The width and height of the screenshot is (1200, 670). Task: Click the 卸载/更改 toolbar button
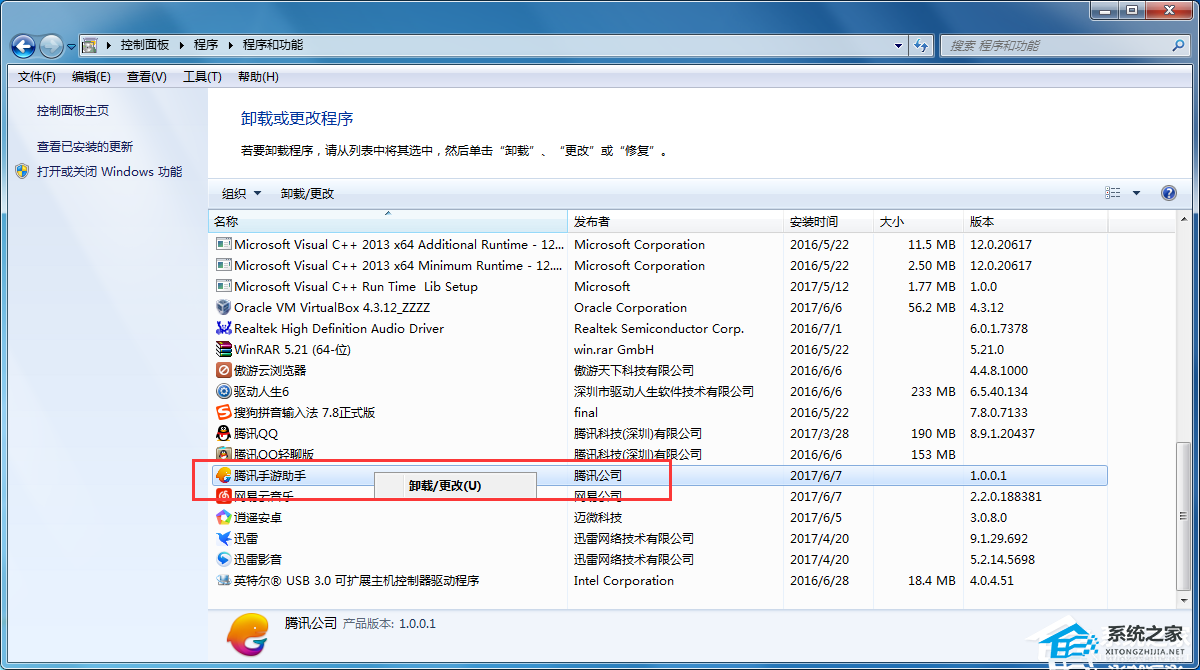tap(307, 194)
